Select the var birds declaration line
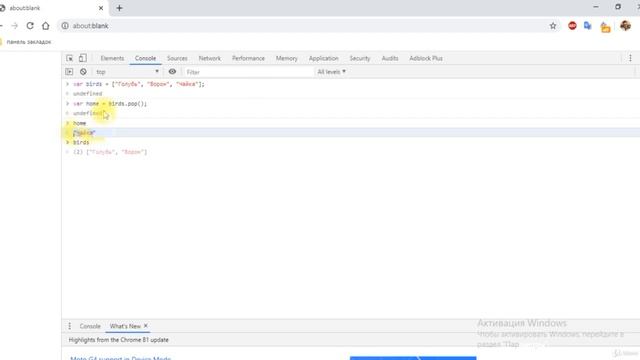Viewport: 640px width, 360px height. click(x=139, y=84)
